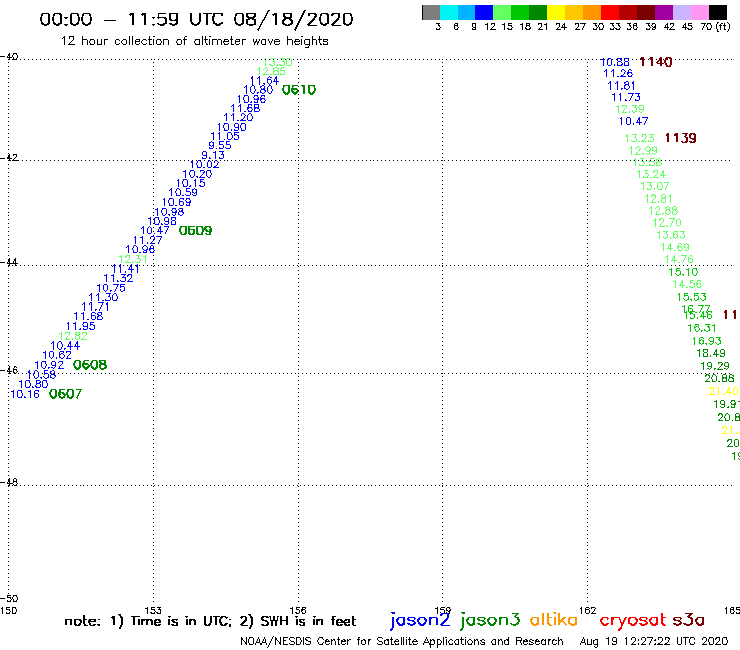Click the 13.30 wave height value
This screenshot has height=650, width=740.
point(278,62)
